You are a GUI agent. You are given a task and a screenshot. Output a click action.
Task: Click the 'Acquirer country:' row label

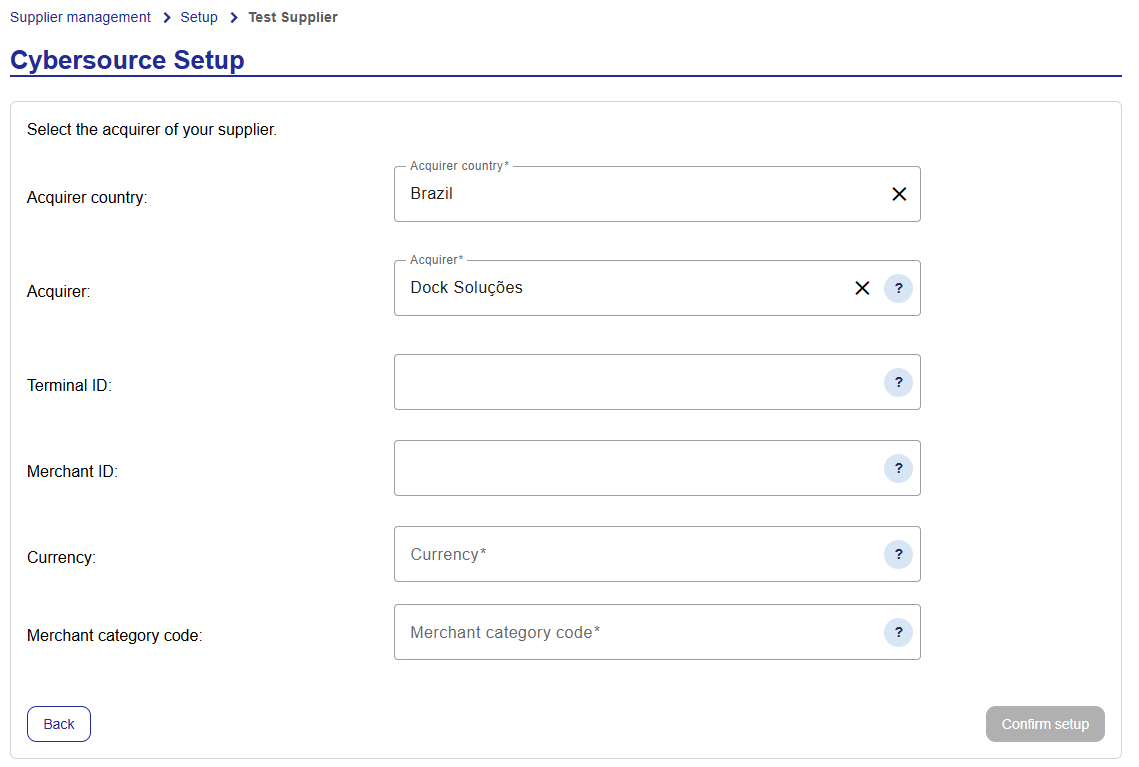(x=87, y=198)
